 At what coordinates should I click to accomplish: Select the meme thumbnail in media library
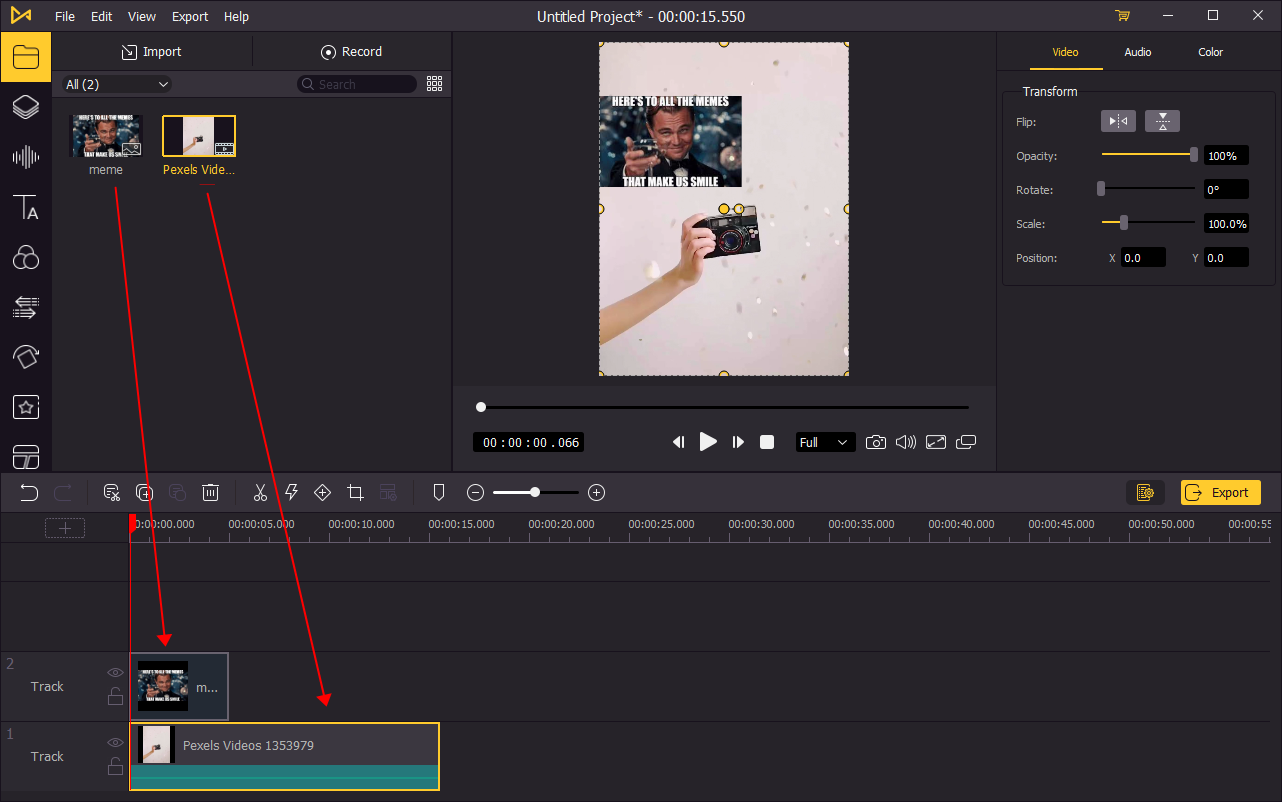(x=106, y=136)
